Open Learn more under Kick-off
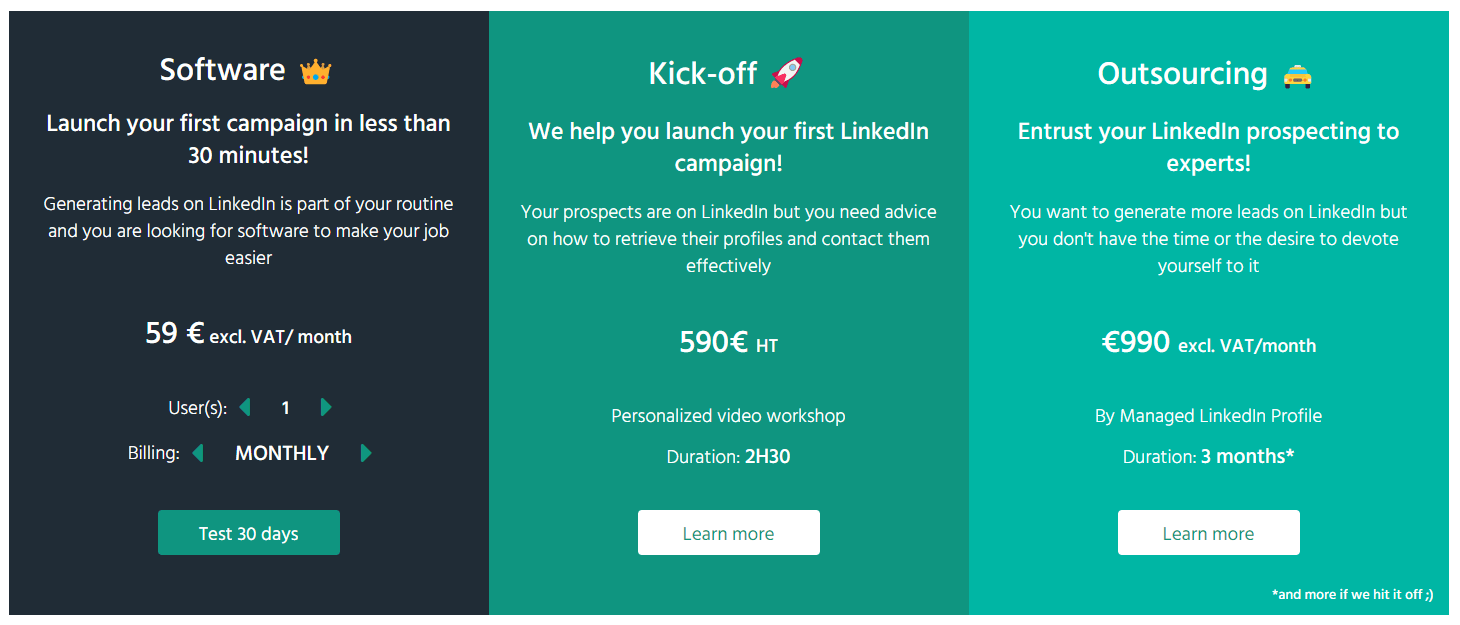This screenshot has width=1460, height=625. click(729, 533)
